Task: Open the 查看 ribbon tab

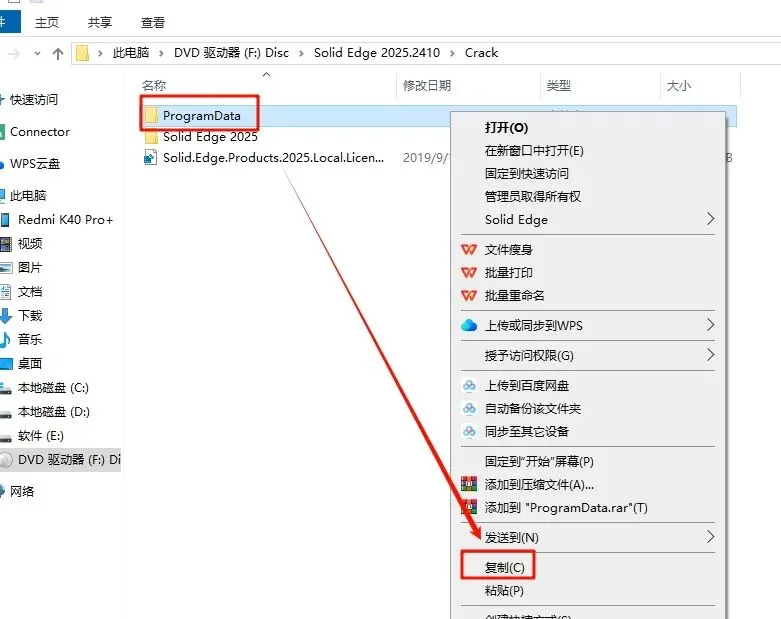Action: [152, 22]
